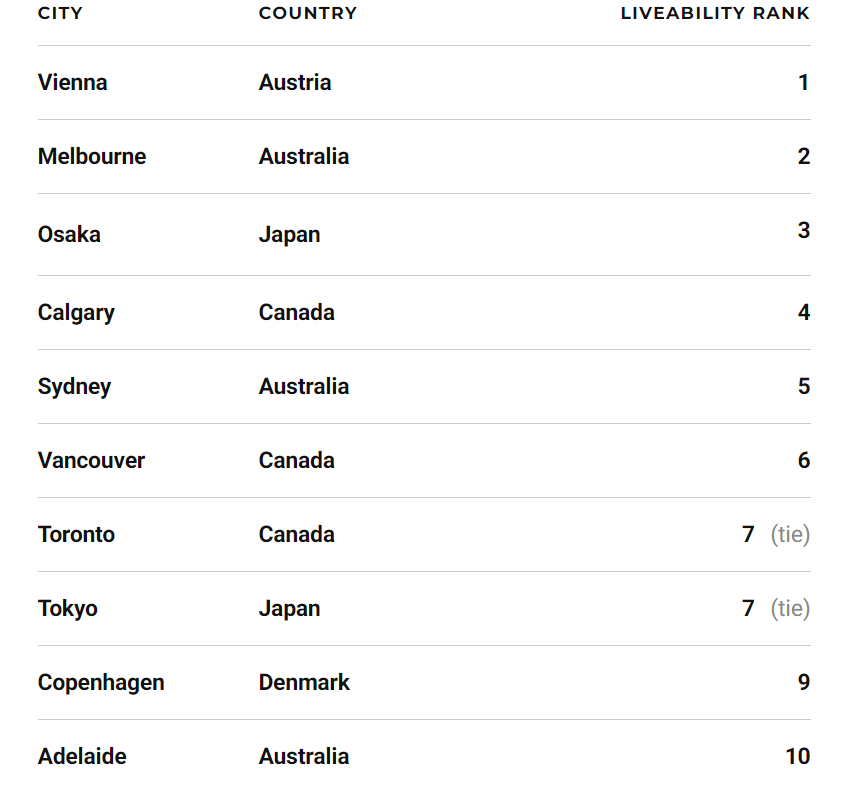Select the rank number 1 for Vienna
The height and width of the screenshot is (788, 853).
(x=803, y=82)
